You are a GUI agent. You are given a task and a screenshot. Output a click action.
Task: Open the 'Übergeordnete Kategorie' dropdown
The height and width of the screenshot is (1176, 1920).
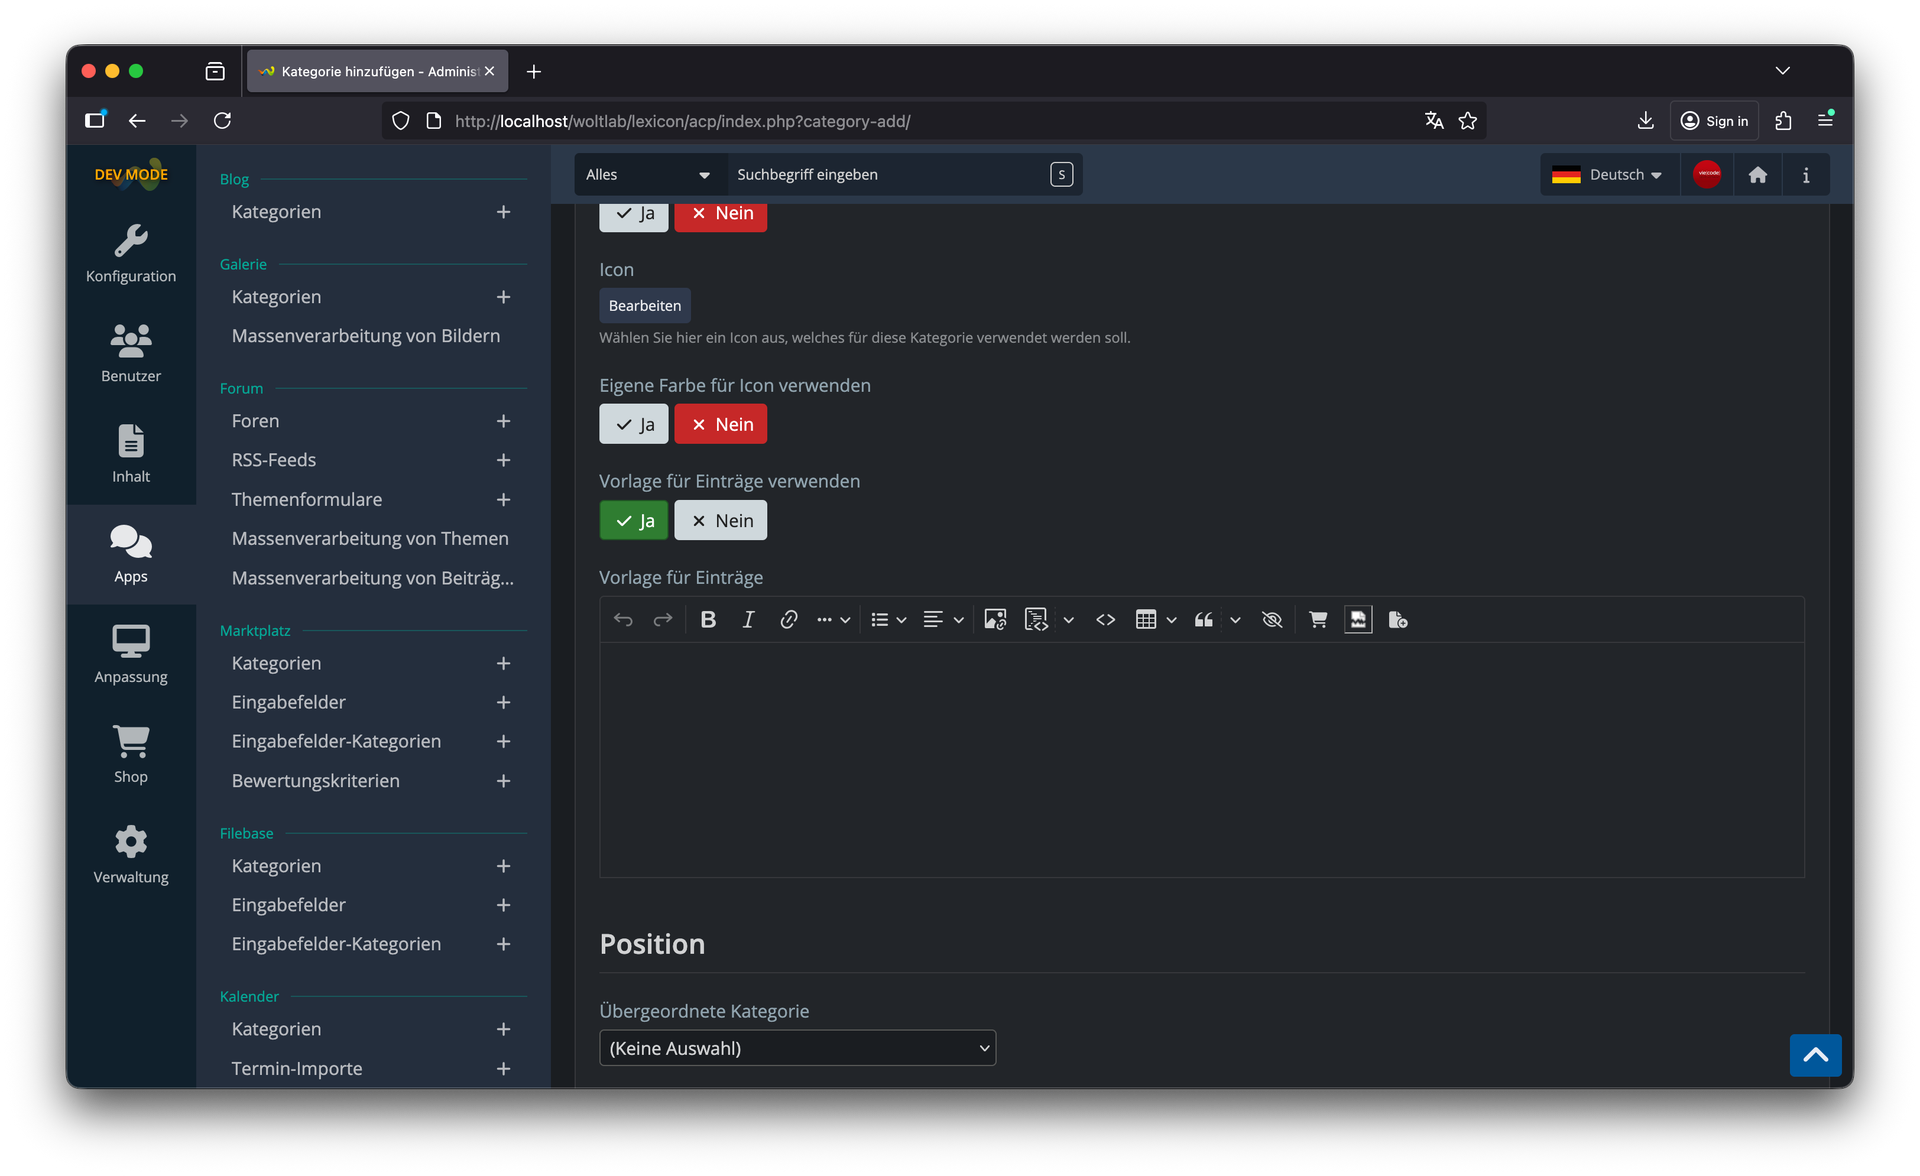click(797, 1048)
